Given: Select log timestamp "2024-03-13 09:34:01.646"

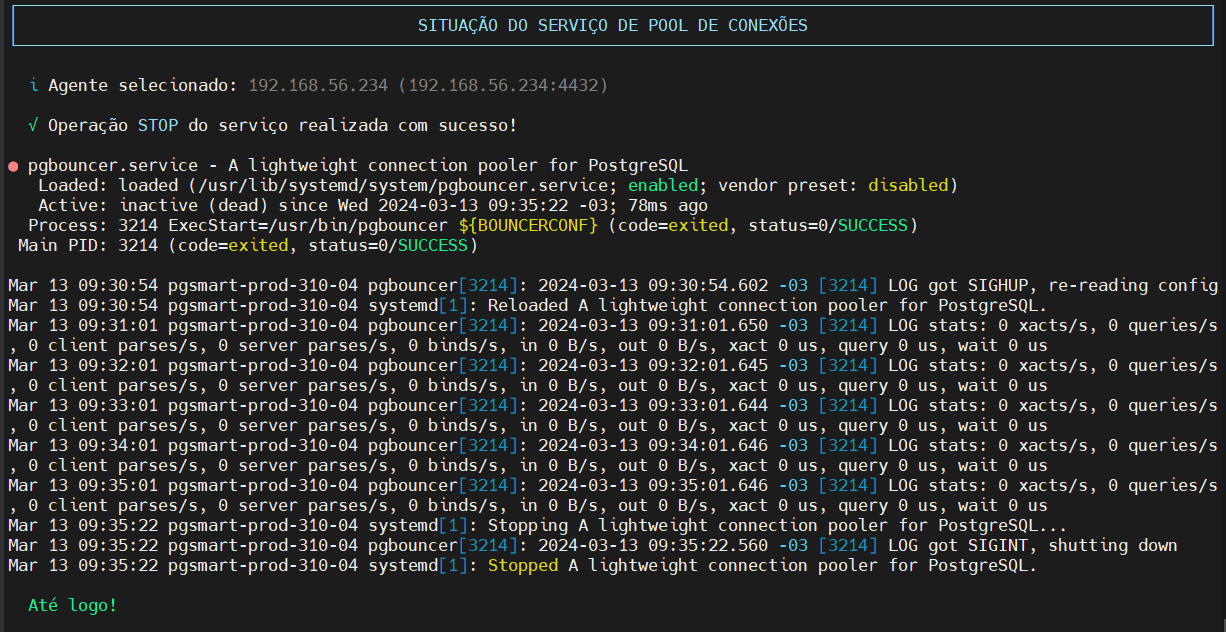Looking at the screenshot, I should pyautogui.click(x=653, y=445).
